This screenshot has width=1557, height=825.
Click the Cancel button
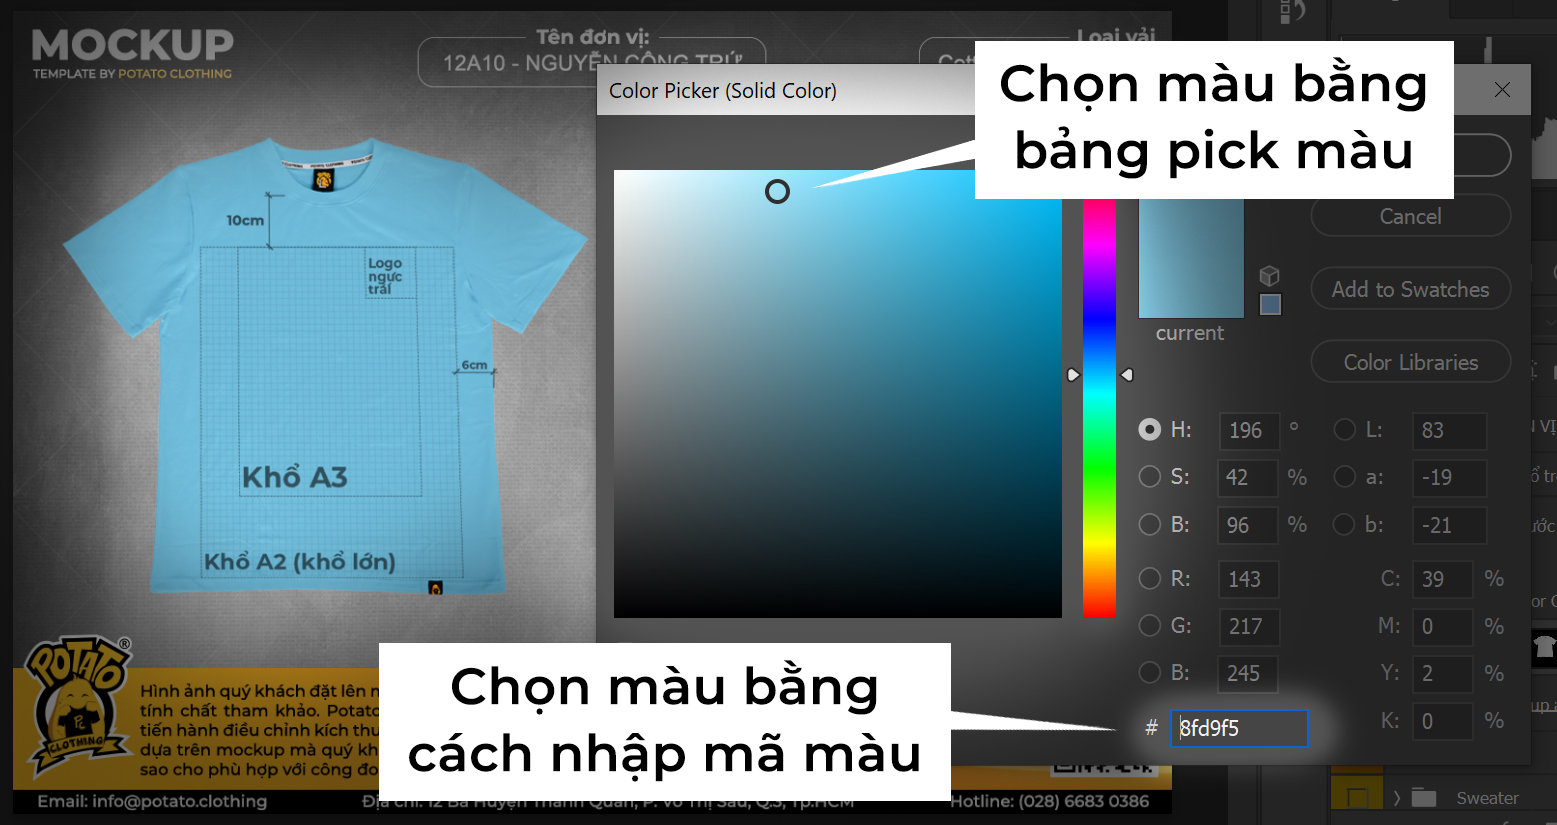(1410, 216)
